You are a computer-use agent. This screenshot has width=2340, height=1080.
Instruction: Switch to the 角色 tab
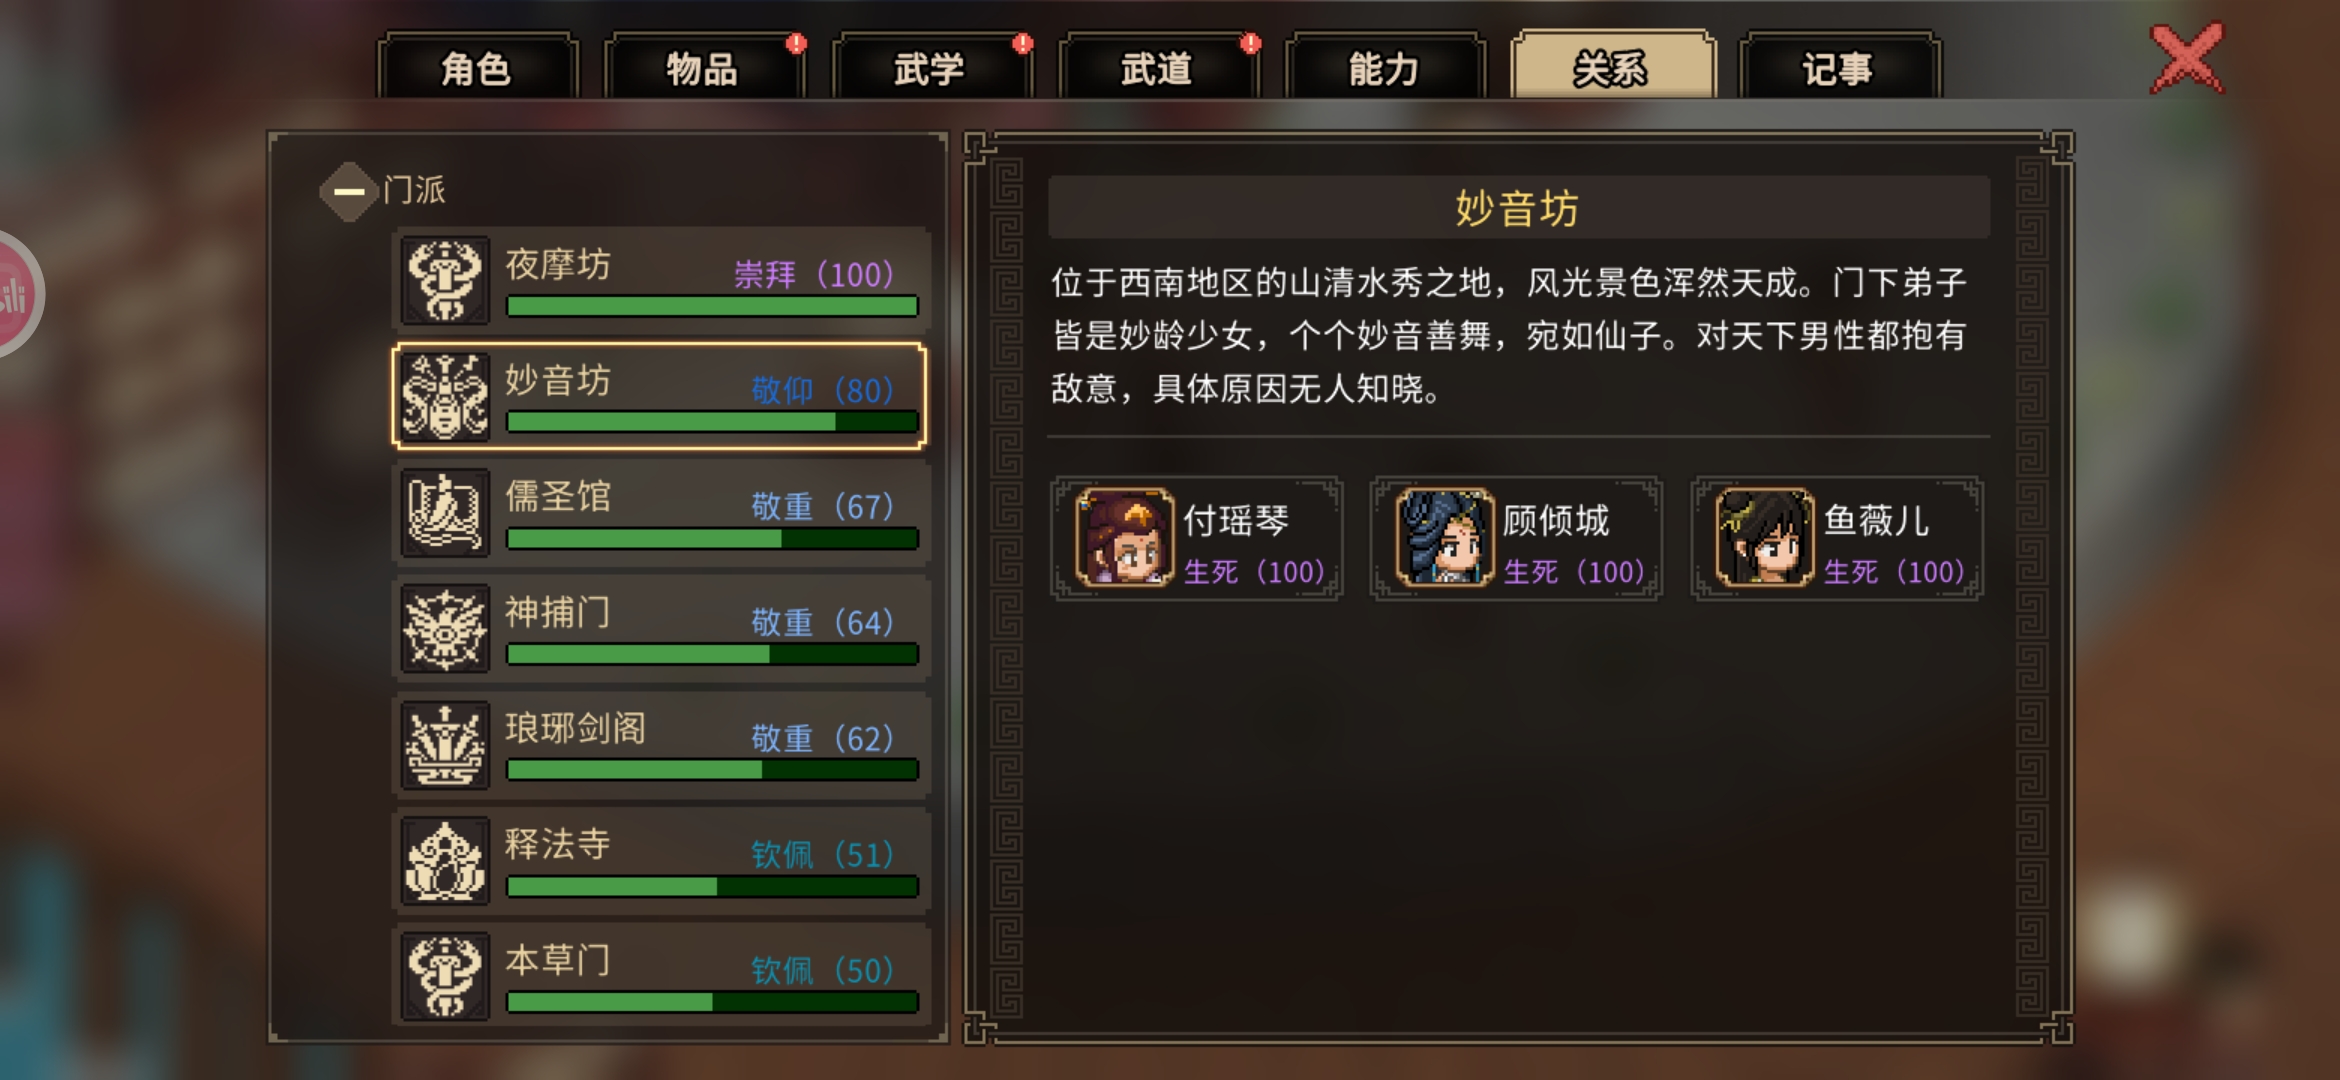(477, 68)
